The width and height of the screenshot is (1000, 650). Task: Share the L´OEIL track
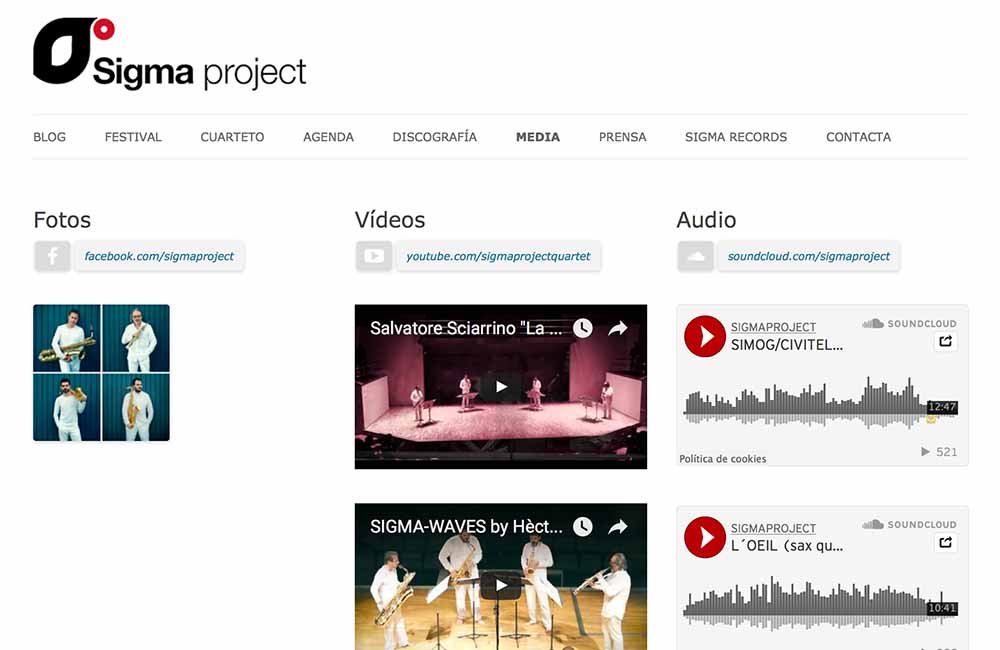[x=945, y=542]
